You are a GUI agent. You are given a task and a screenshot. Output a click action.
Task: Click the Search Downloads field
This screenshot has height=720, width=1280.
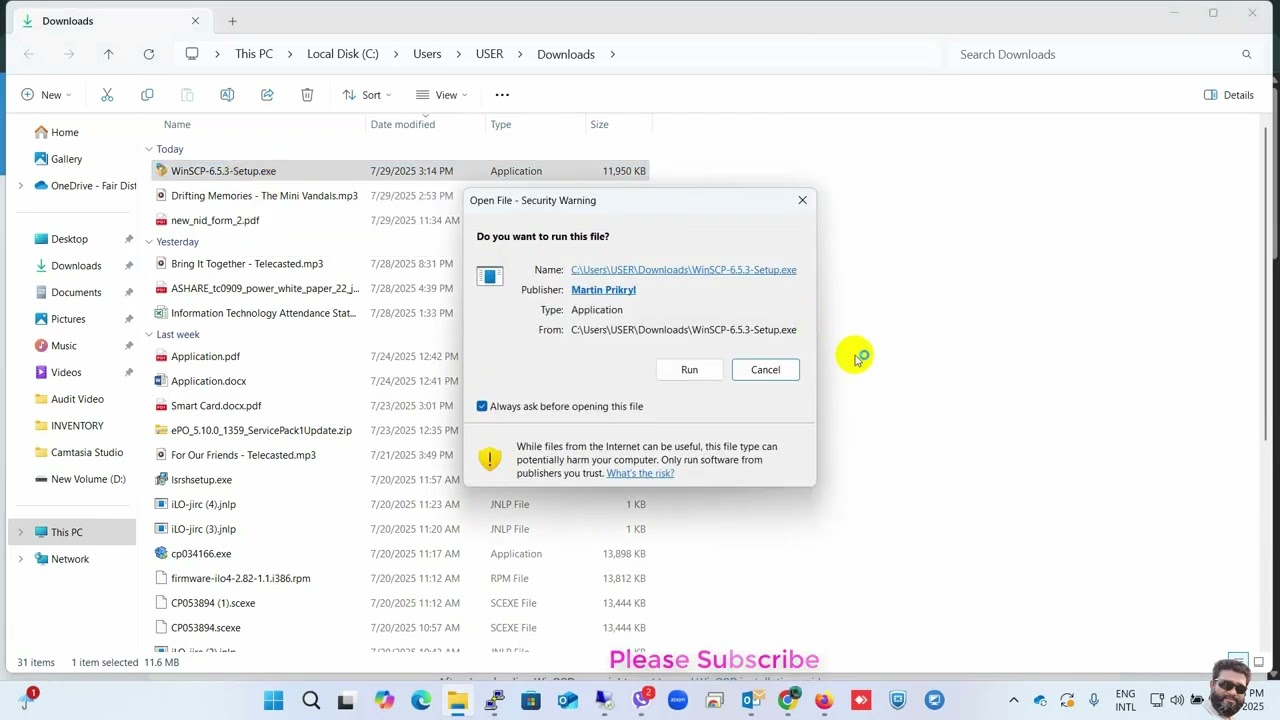point(1093,54)
